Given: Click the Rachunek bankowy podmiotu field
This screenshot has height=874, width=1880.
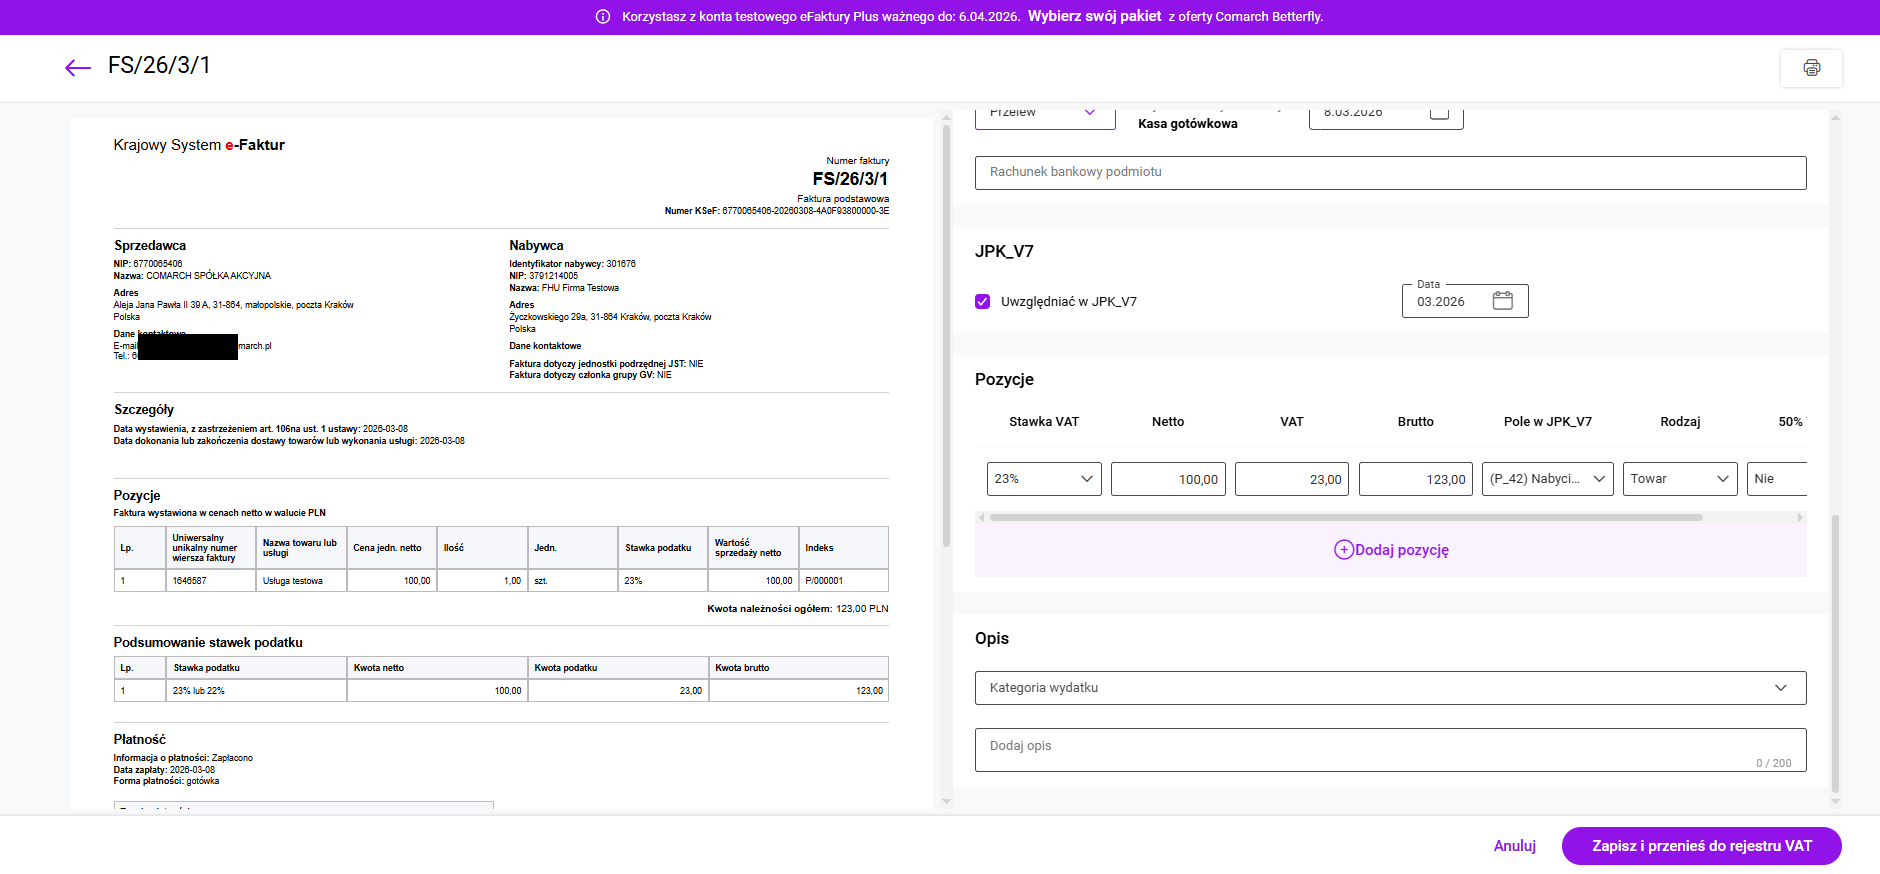Looking at the screenshot, I should pos(1390,172).
